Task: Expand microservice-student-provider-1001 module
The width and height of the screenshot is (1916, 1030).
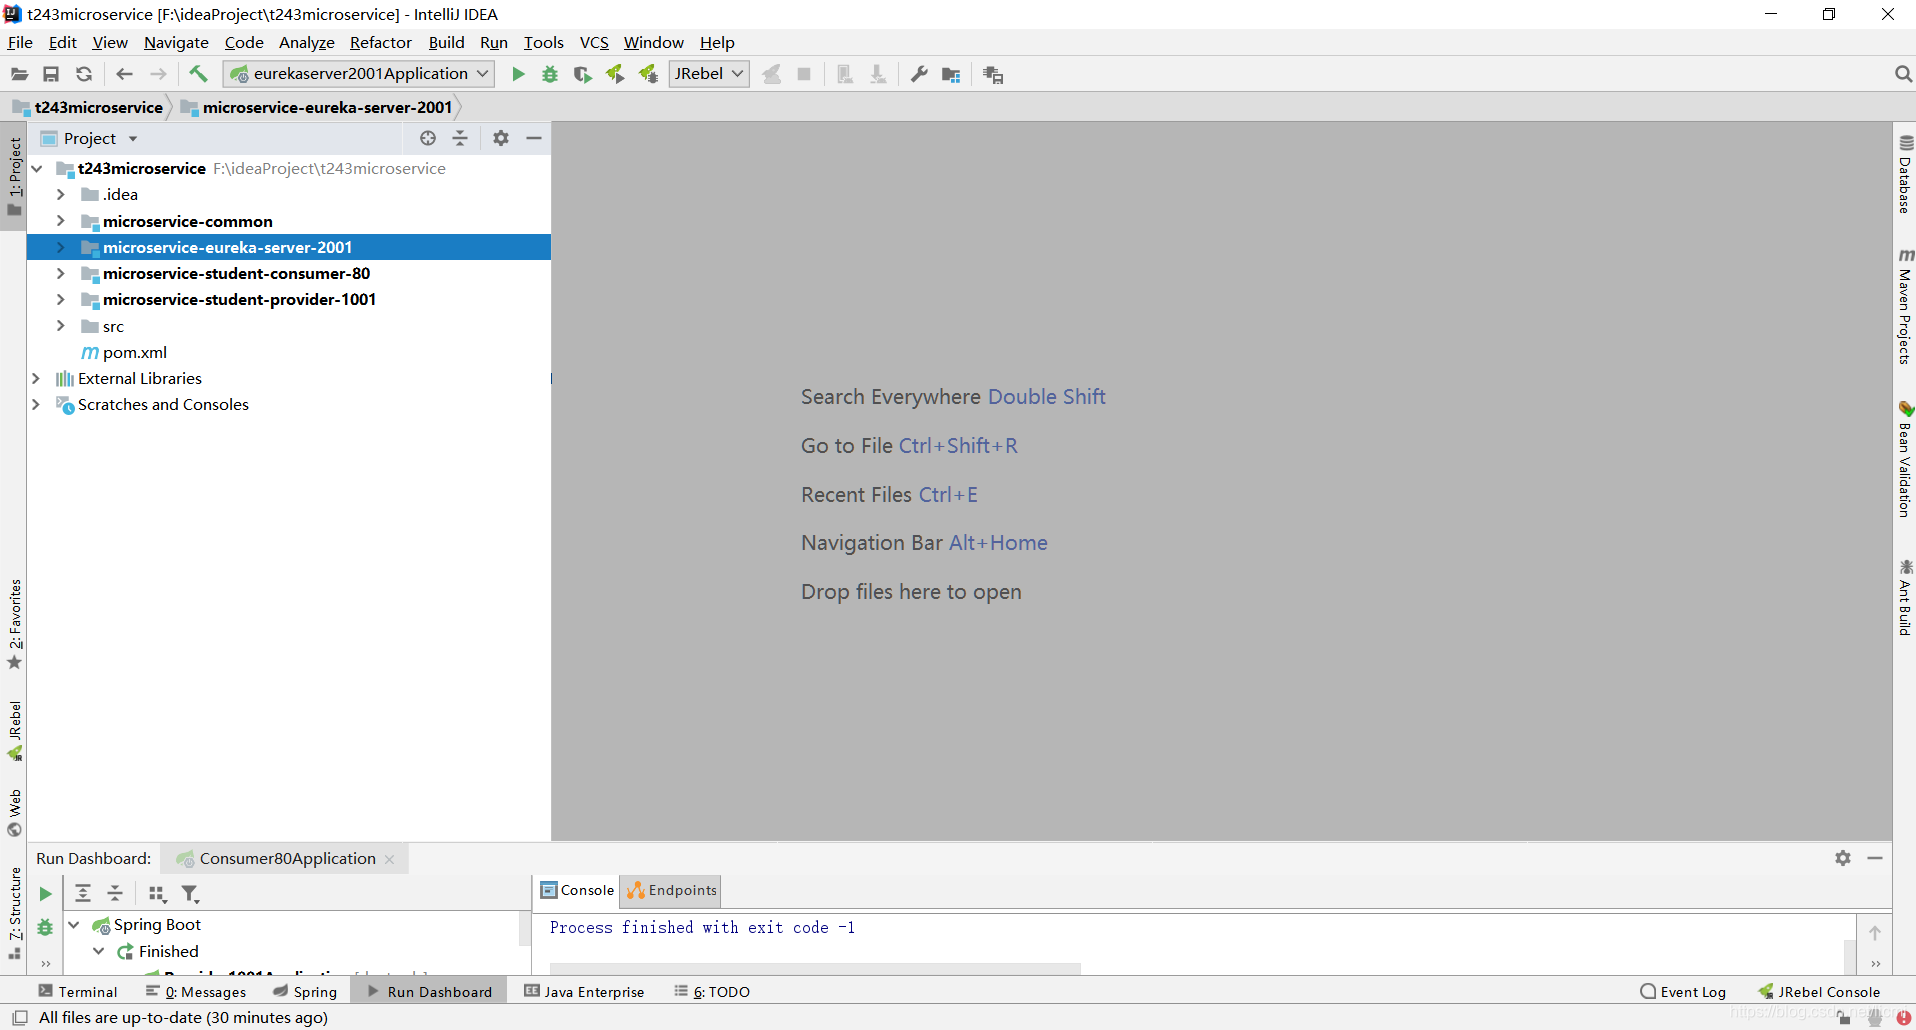Action: coord(61,299)
